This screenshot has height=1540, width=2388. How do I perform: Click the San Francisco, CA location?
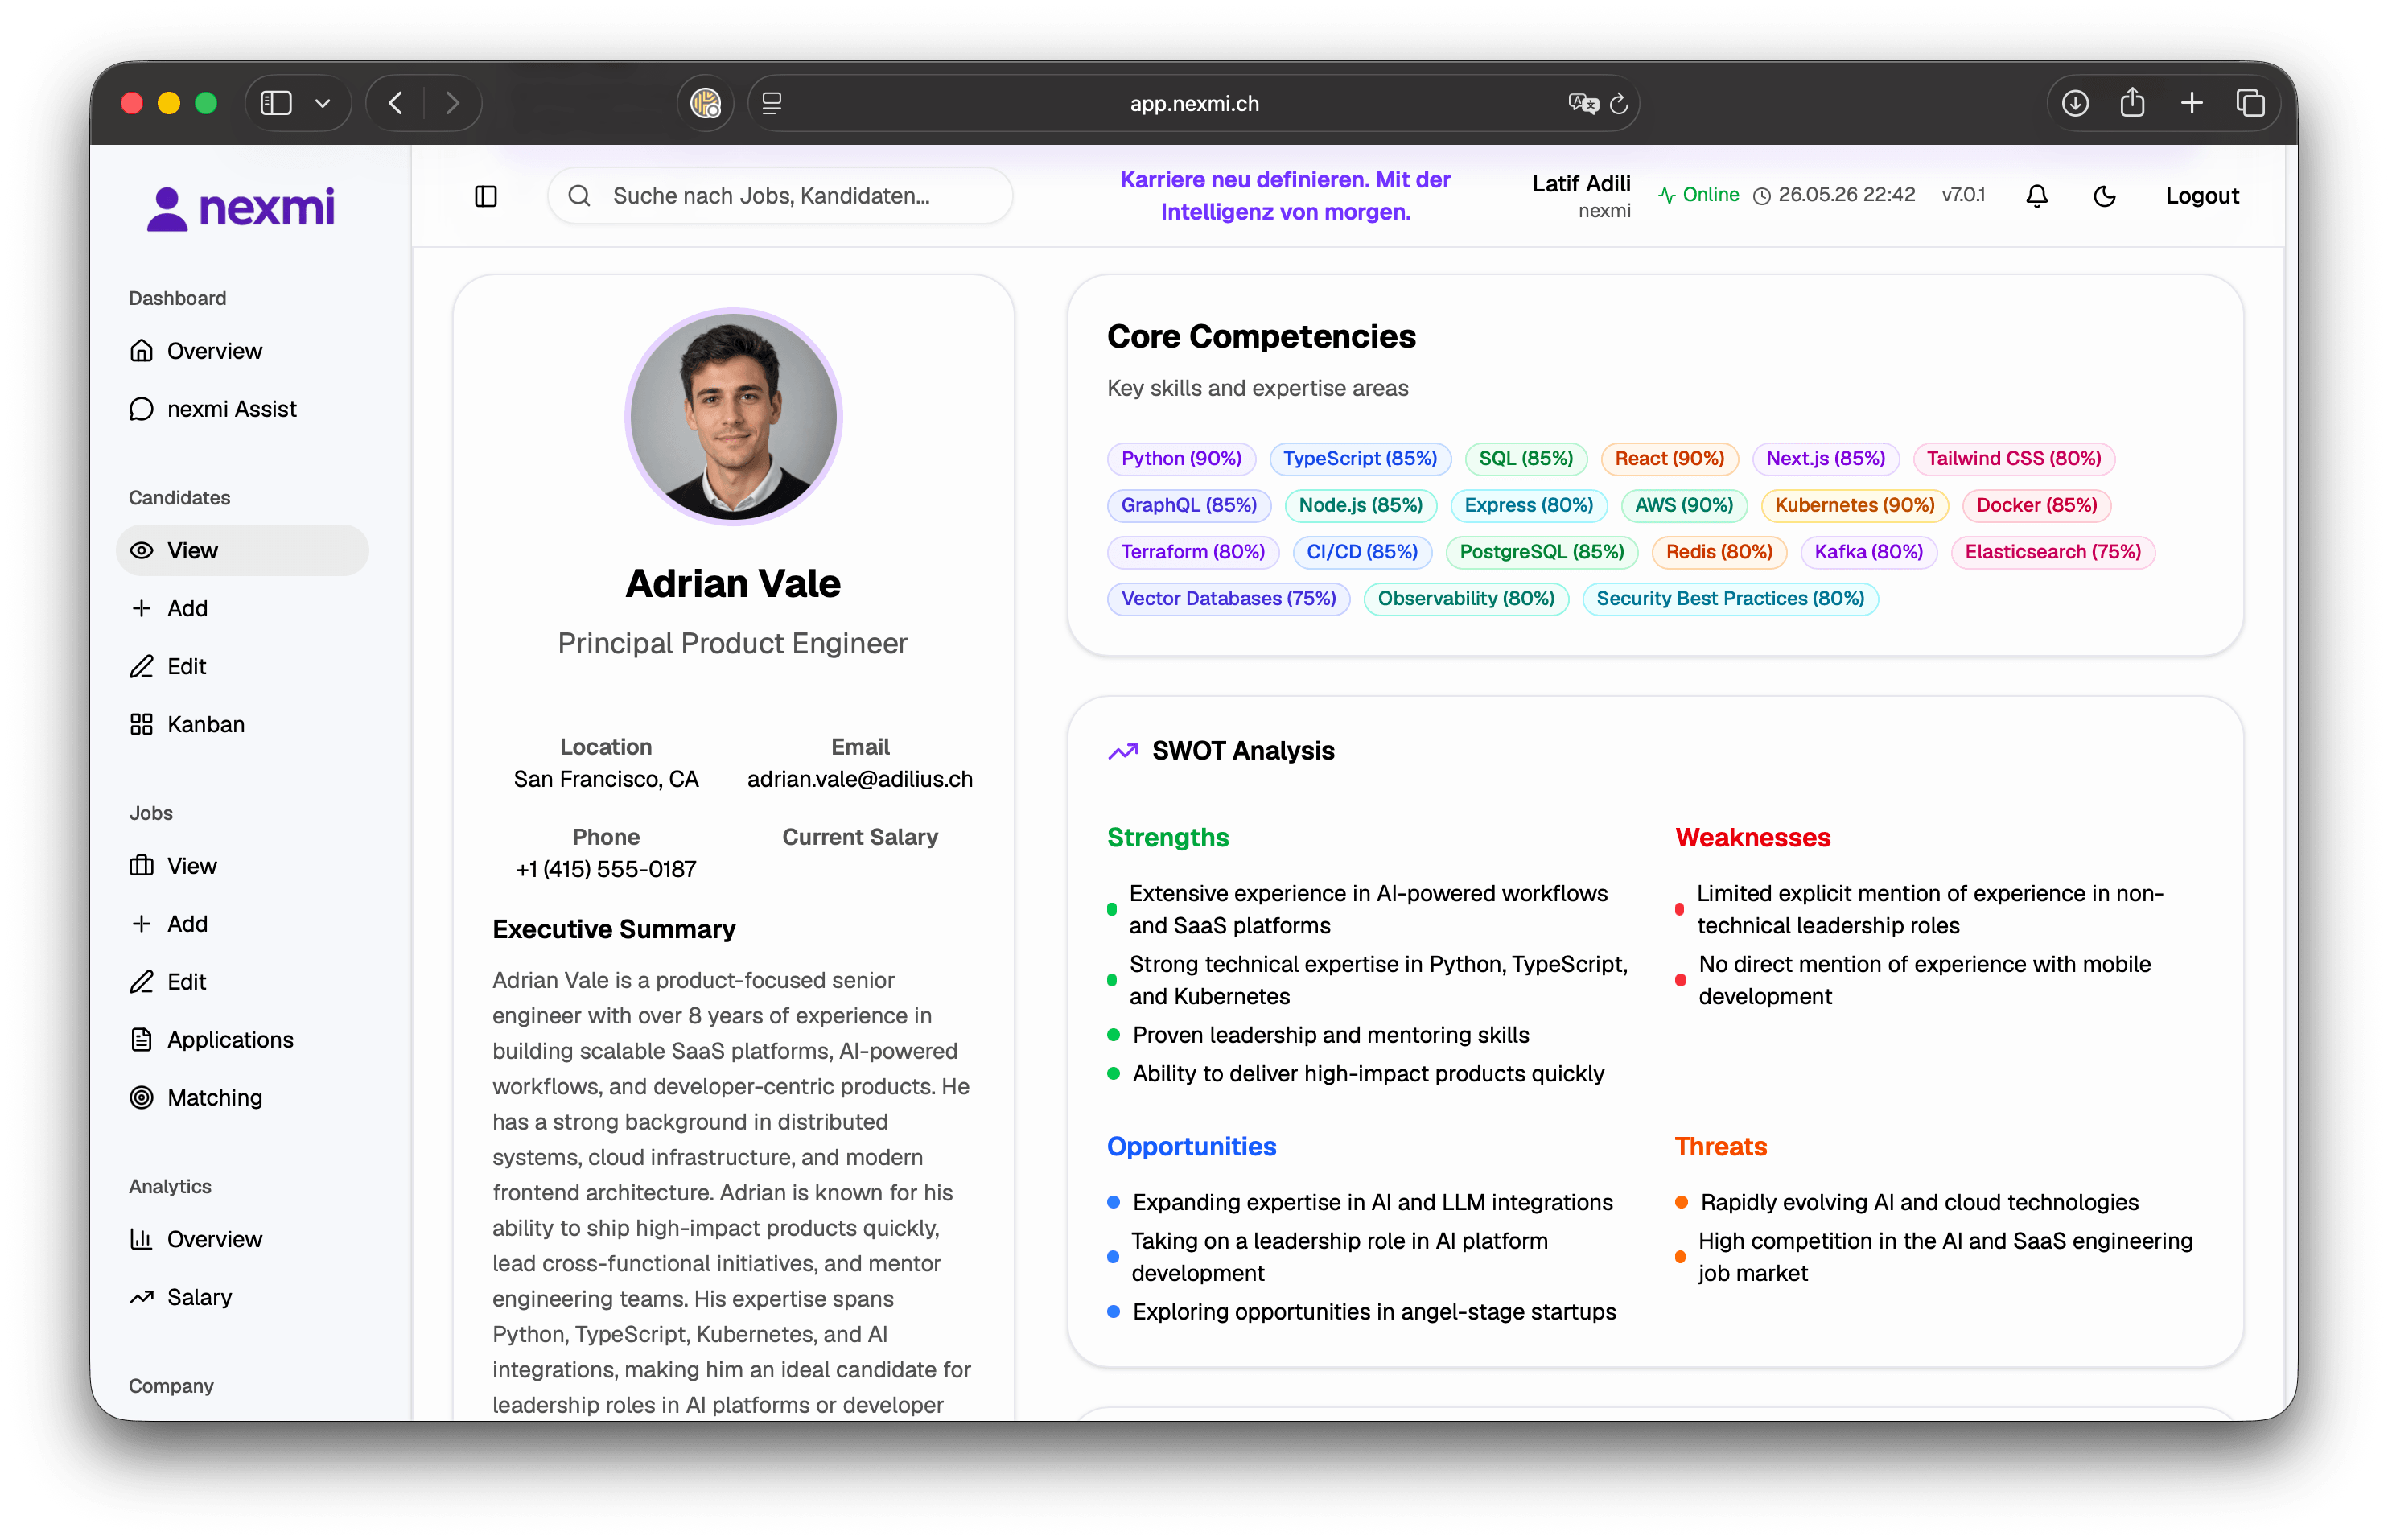click(x=606, y=779)
